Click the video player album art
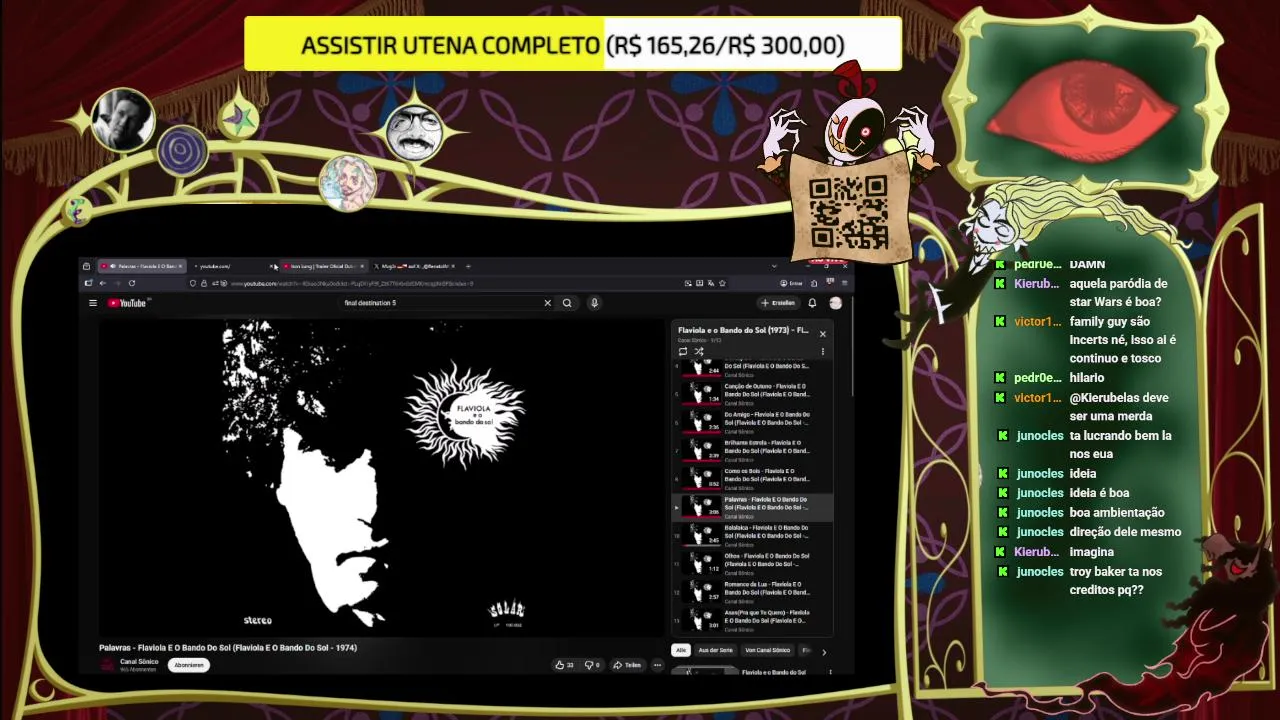The width and height of the screenshot is (1280, 720). click(x=381, y=478)
